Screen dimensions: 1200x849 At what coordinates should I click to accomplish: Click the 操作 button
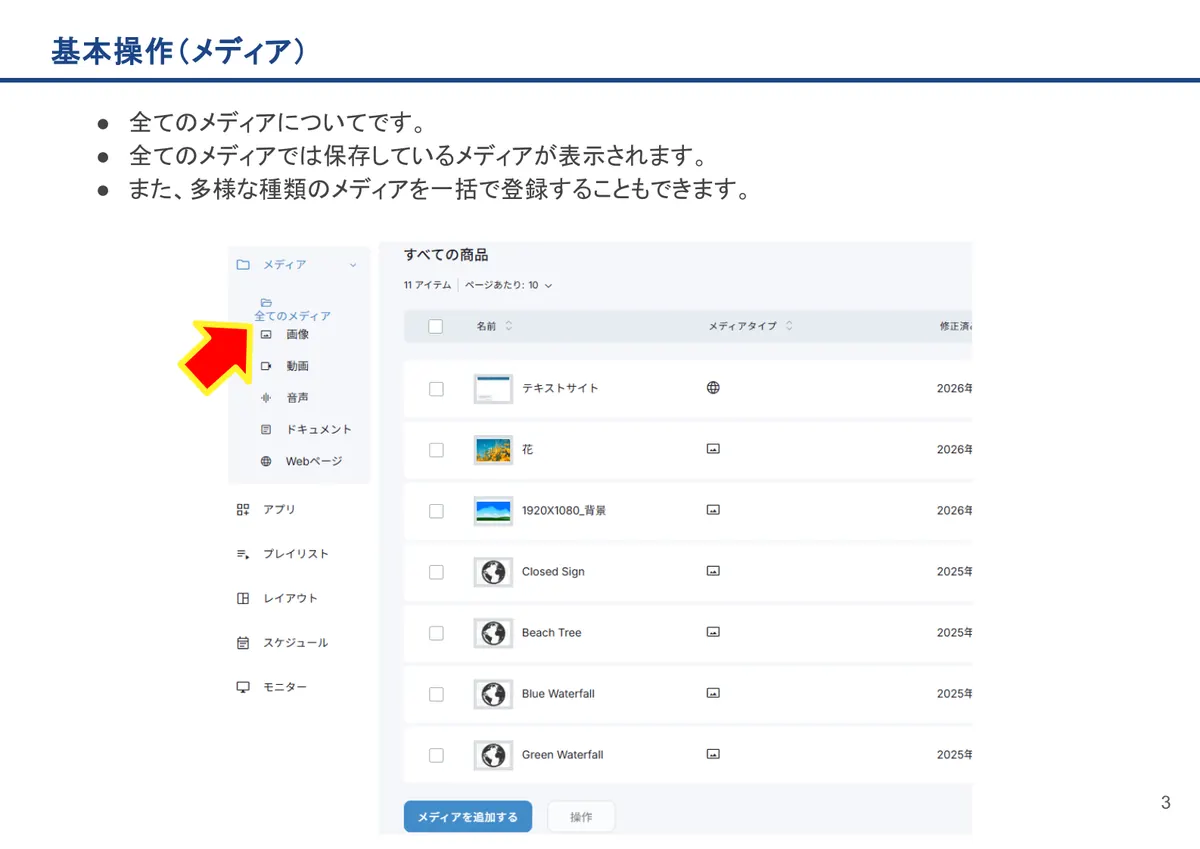pos(581,817)
